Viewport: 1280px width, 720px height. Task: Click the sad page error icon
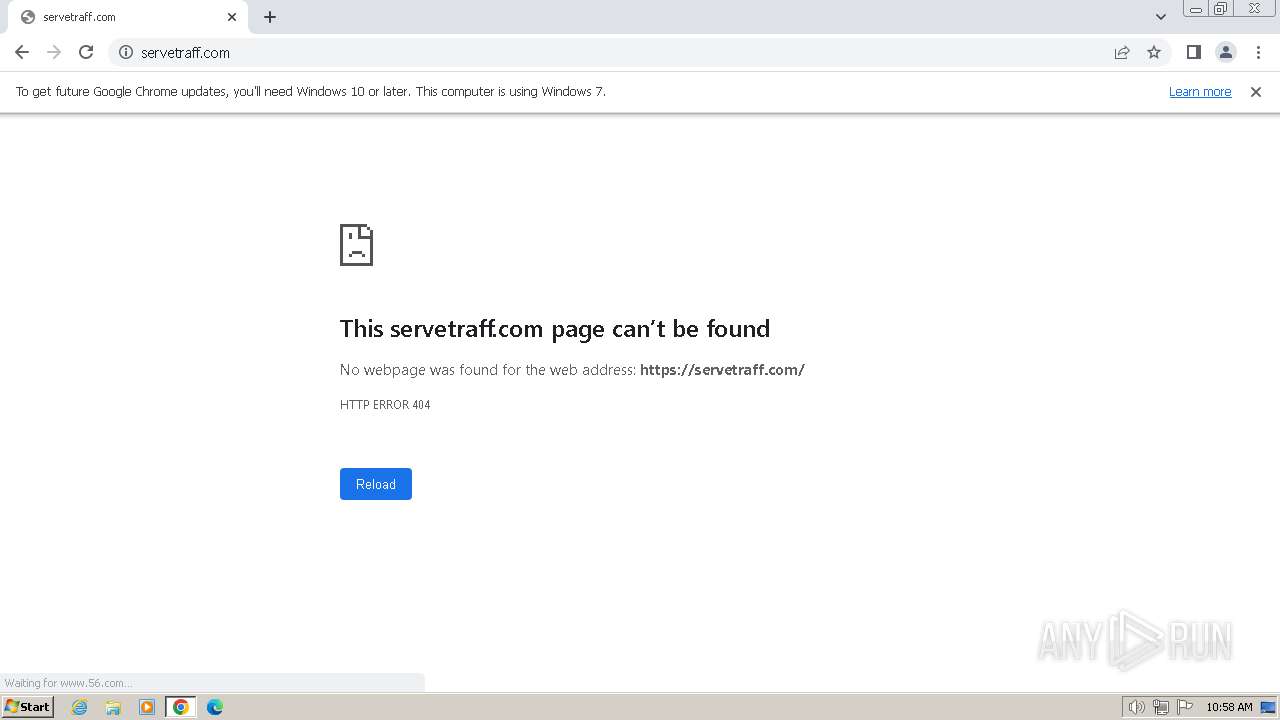[x=357, y=245]
